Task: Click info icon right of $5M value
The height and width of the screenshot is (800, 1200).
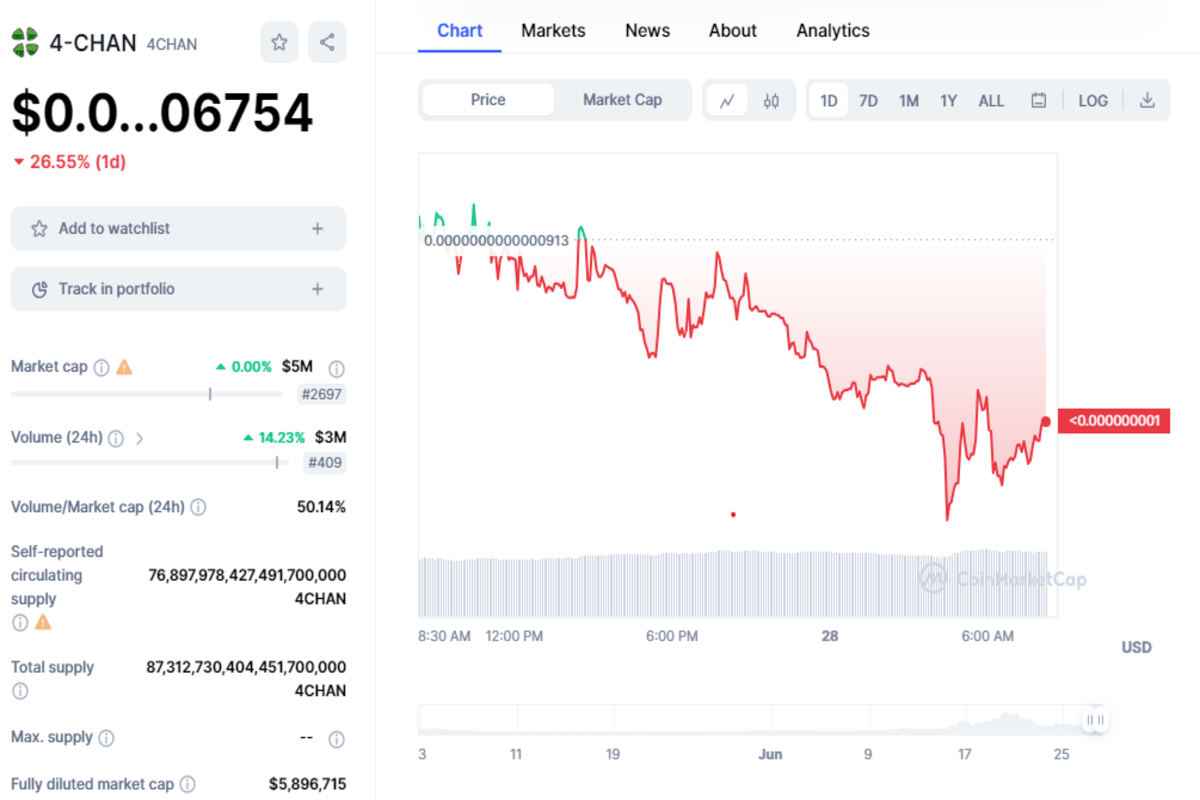Action: point(337,368)
